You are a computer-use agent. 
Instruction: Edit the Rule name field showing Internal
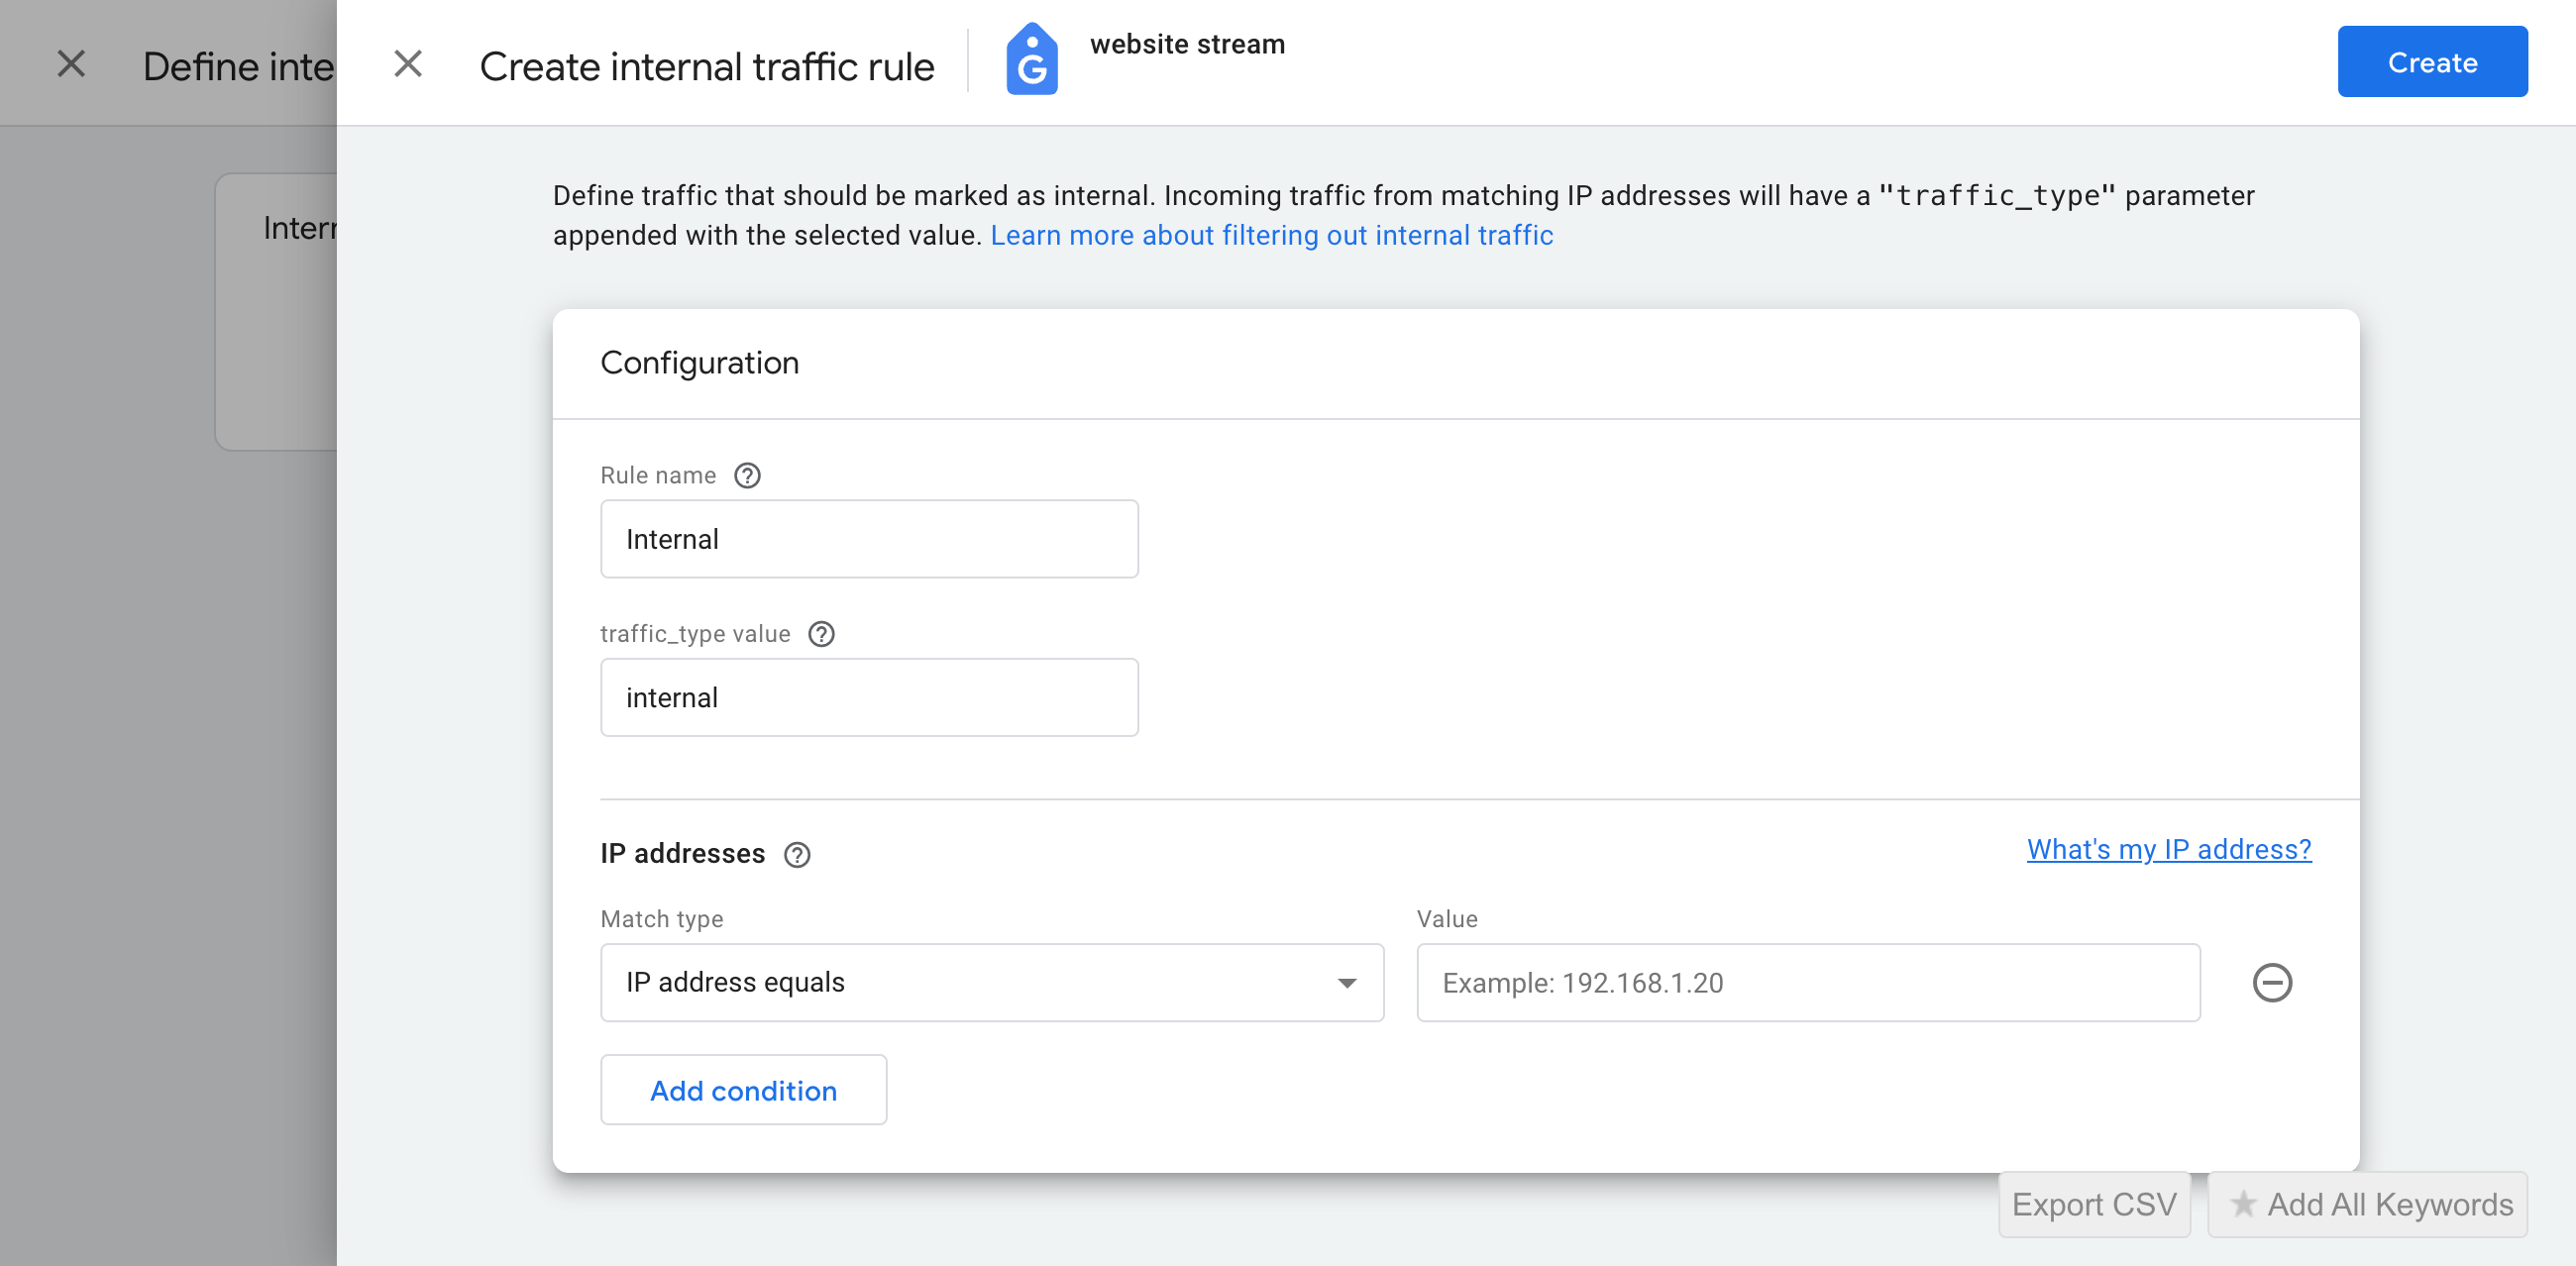tap(868, 539)
